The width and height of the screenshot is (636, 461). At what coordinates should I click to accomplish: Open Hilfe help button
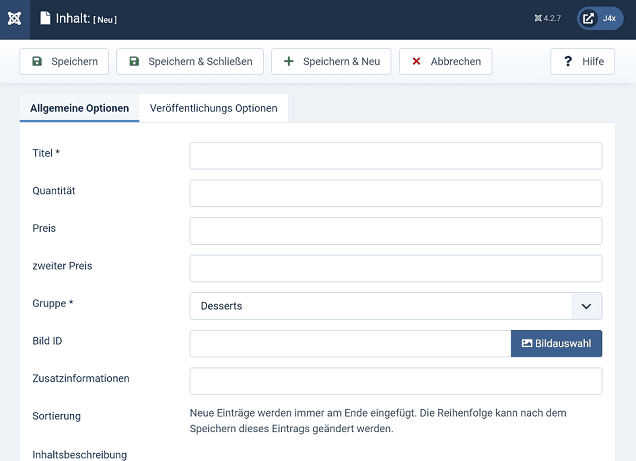click(x=582, y=62)
